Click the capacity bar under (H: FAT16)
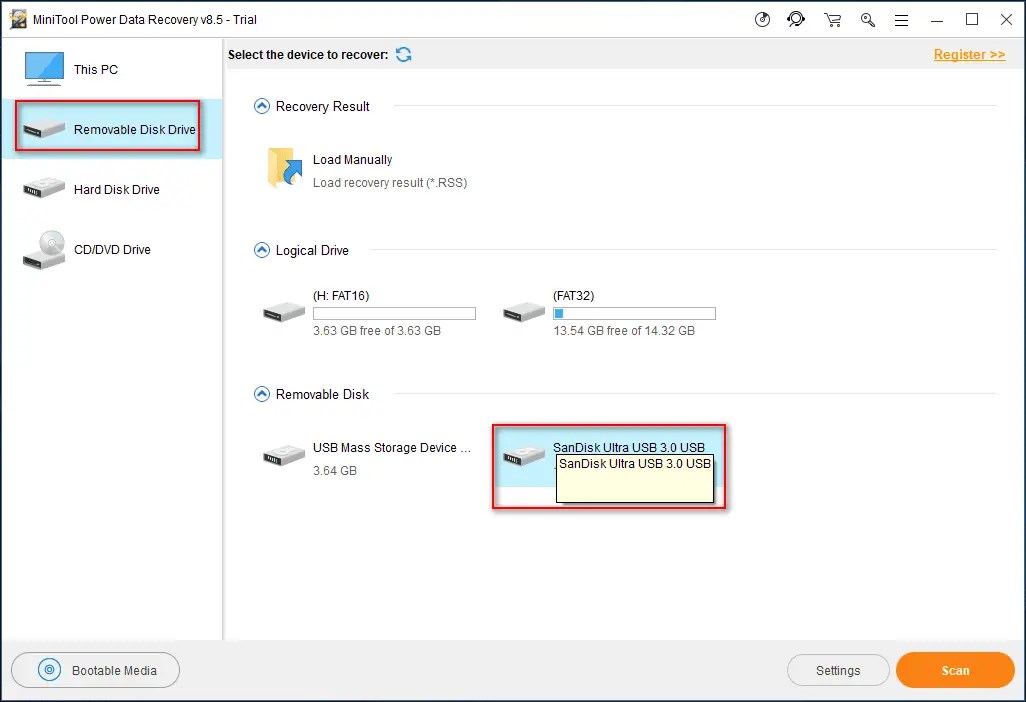This screenshot has width=1026, height=702. 394,313
